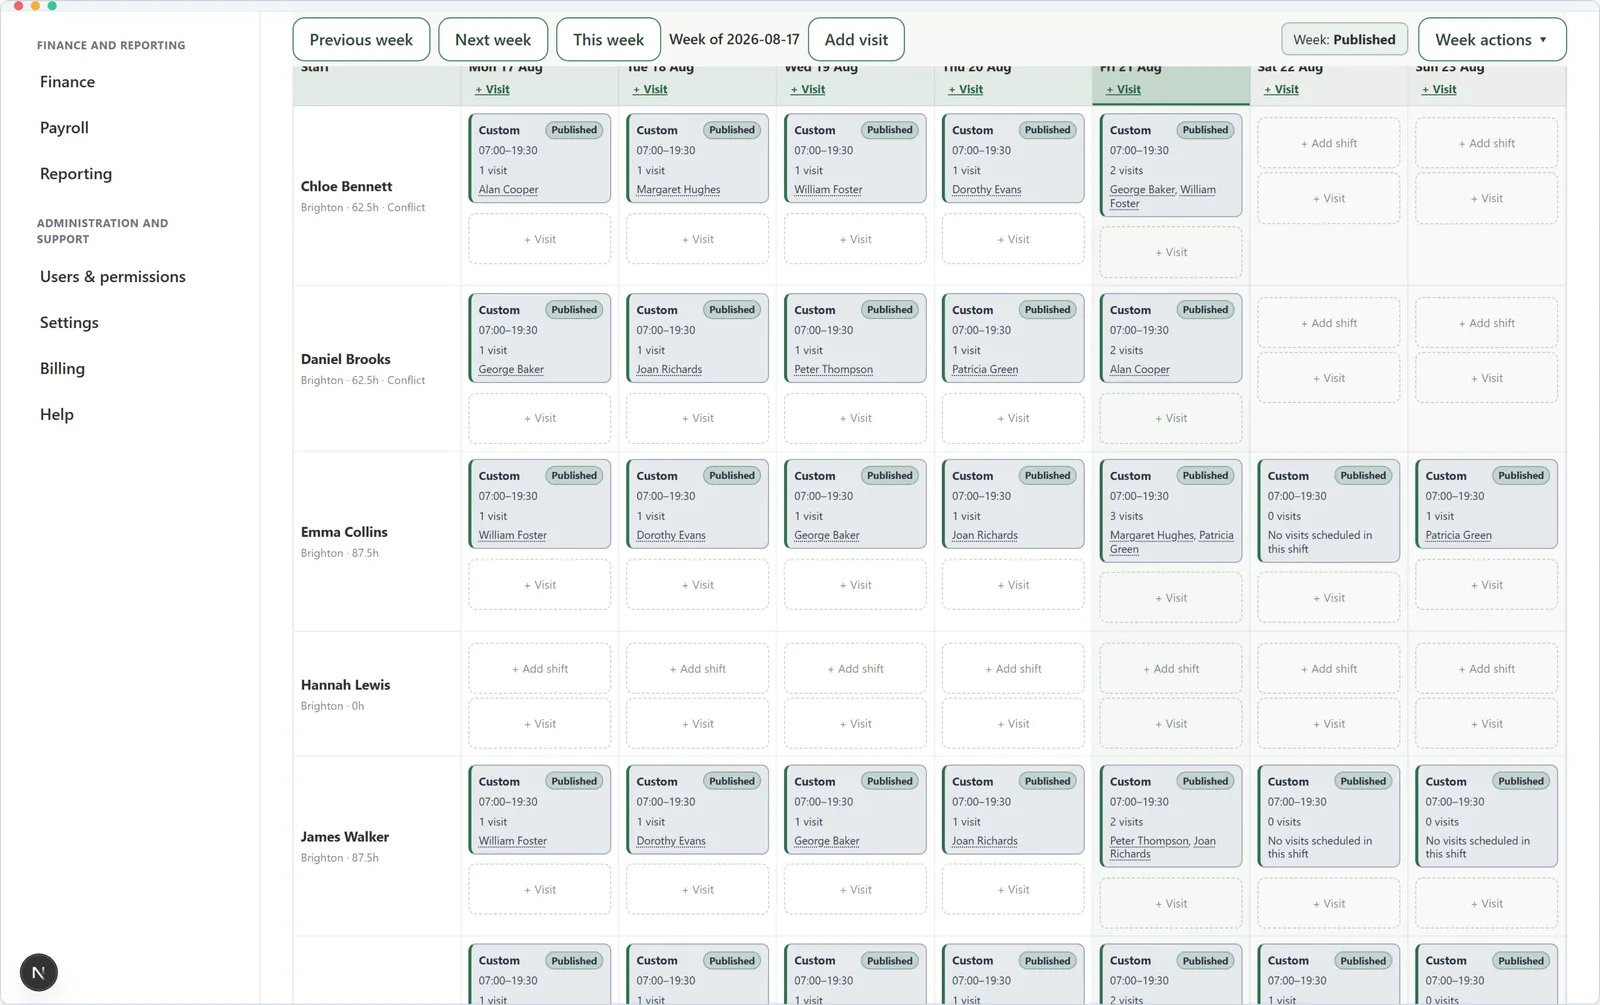Open Daniel Brooks' Wednesday Peter Thompson link
This screenshot has width=1600, height=1005.
833,370
